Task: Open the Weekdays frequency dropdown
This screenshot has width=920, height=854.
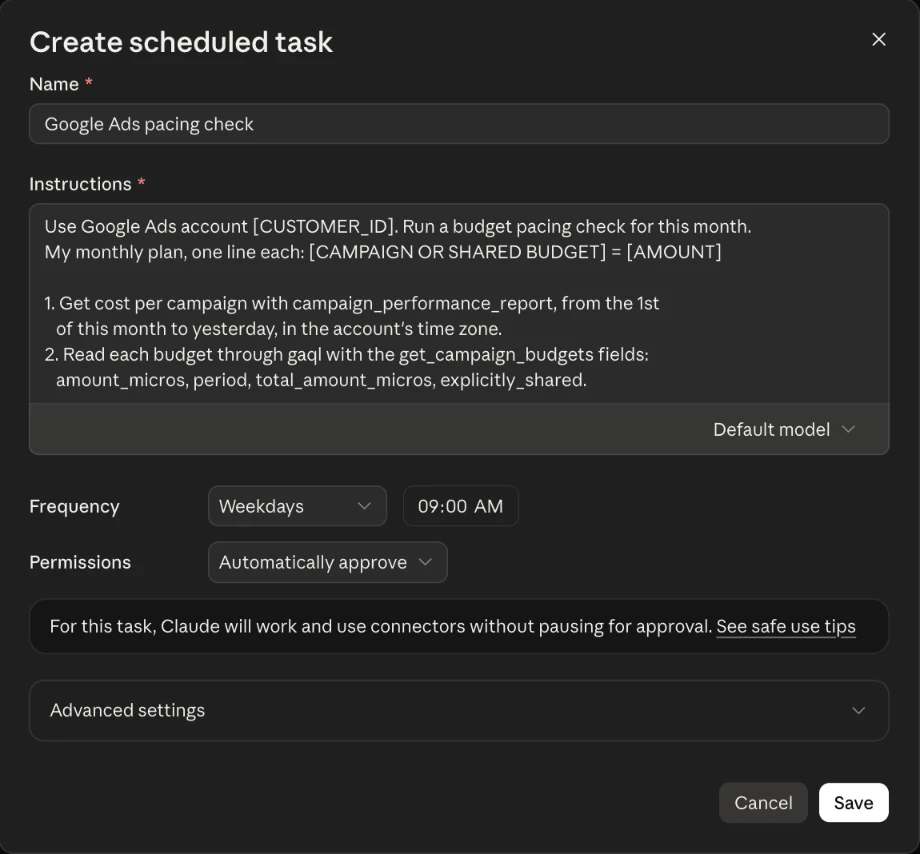Action: [297, 506]
